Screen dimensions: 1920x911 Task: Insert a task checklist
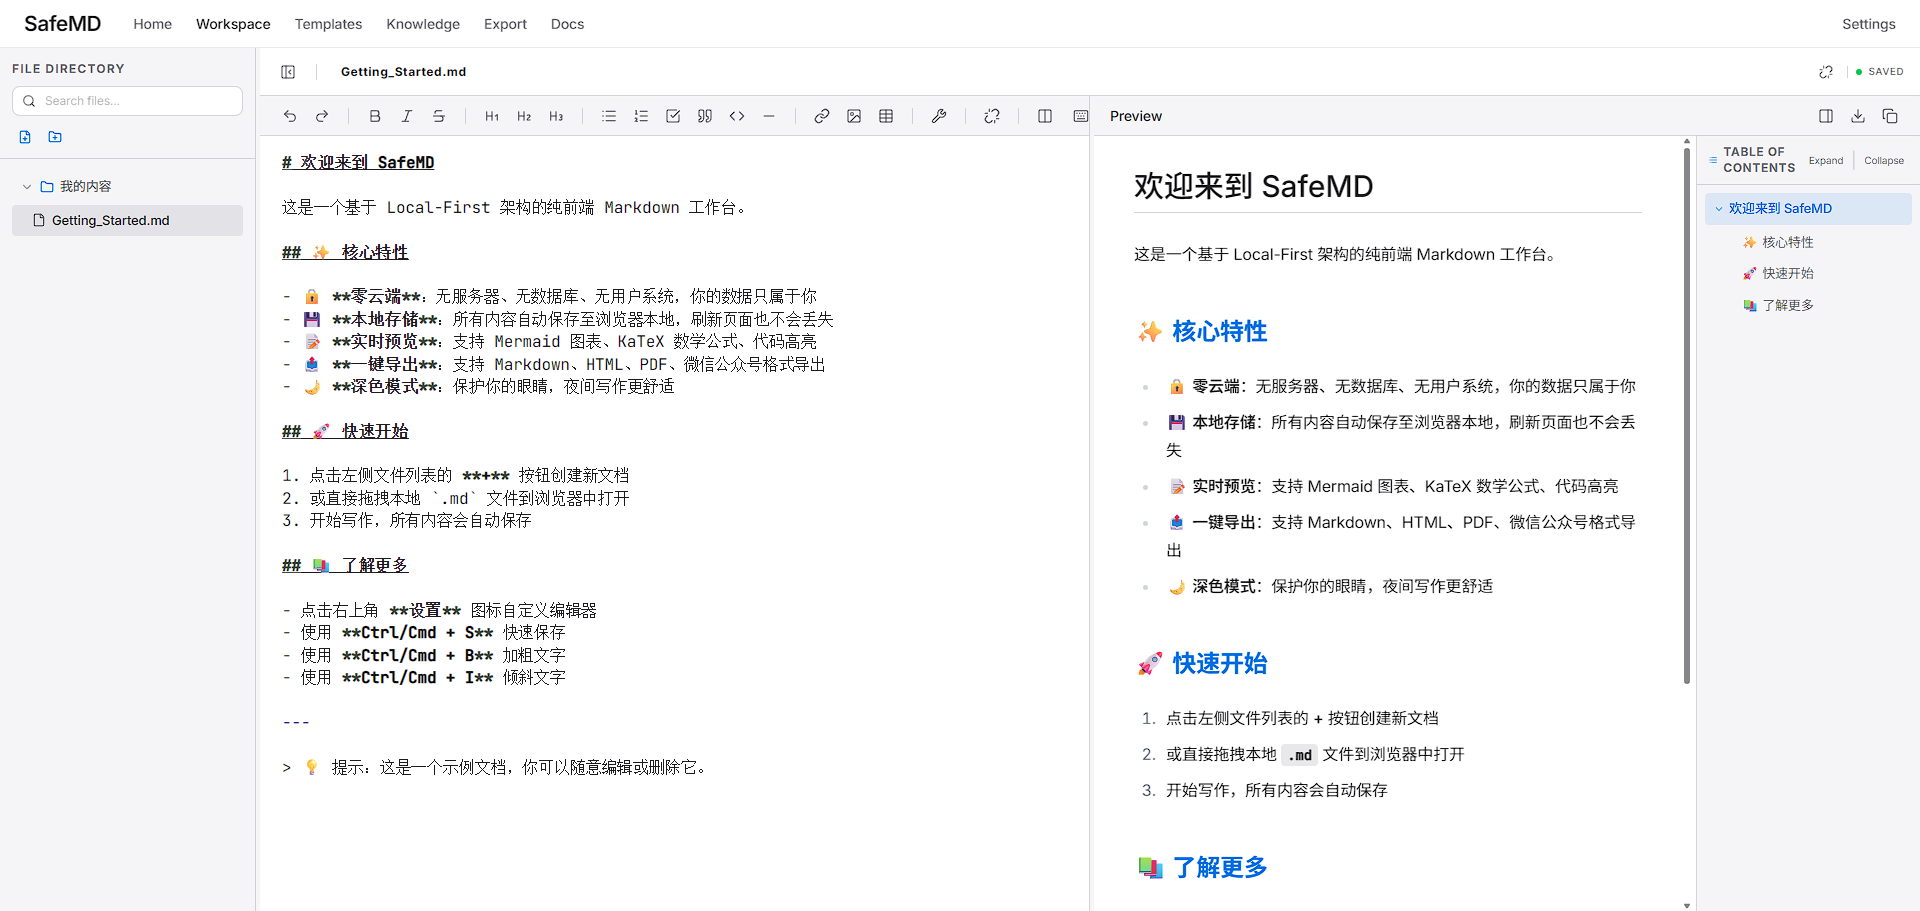click(x=673, y=116)
